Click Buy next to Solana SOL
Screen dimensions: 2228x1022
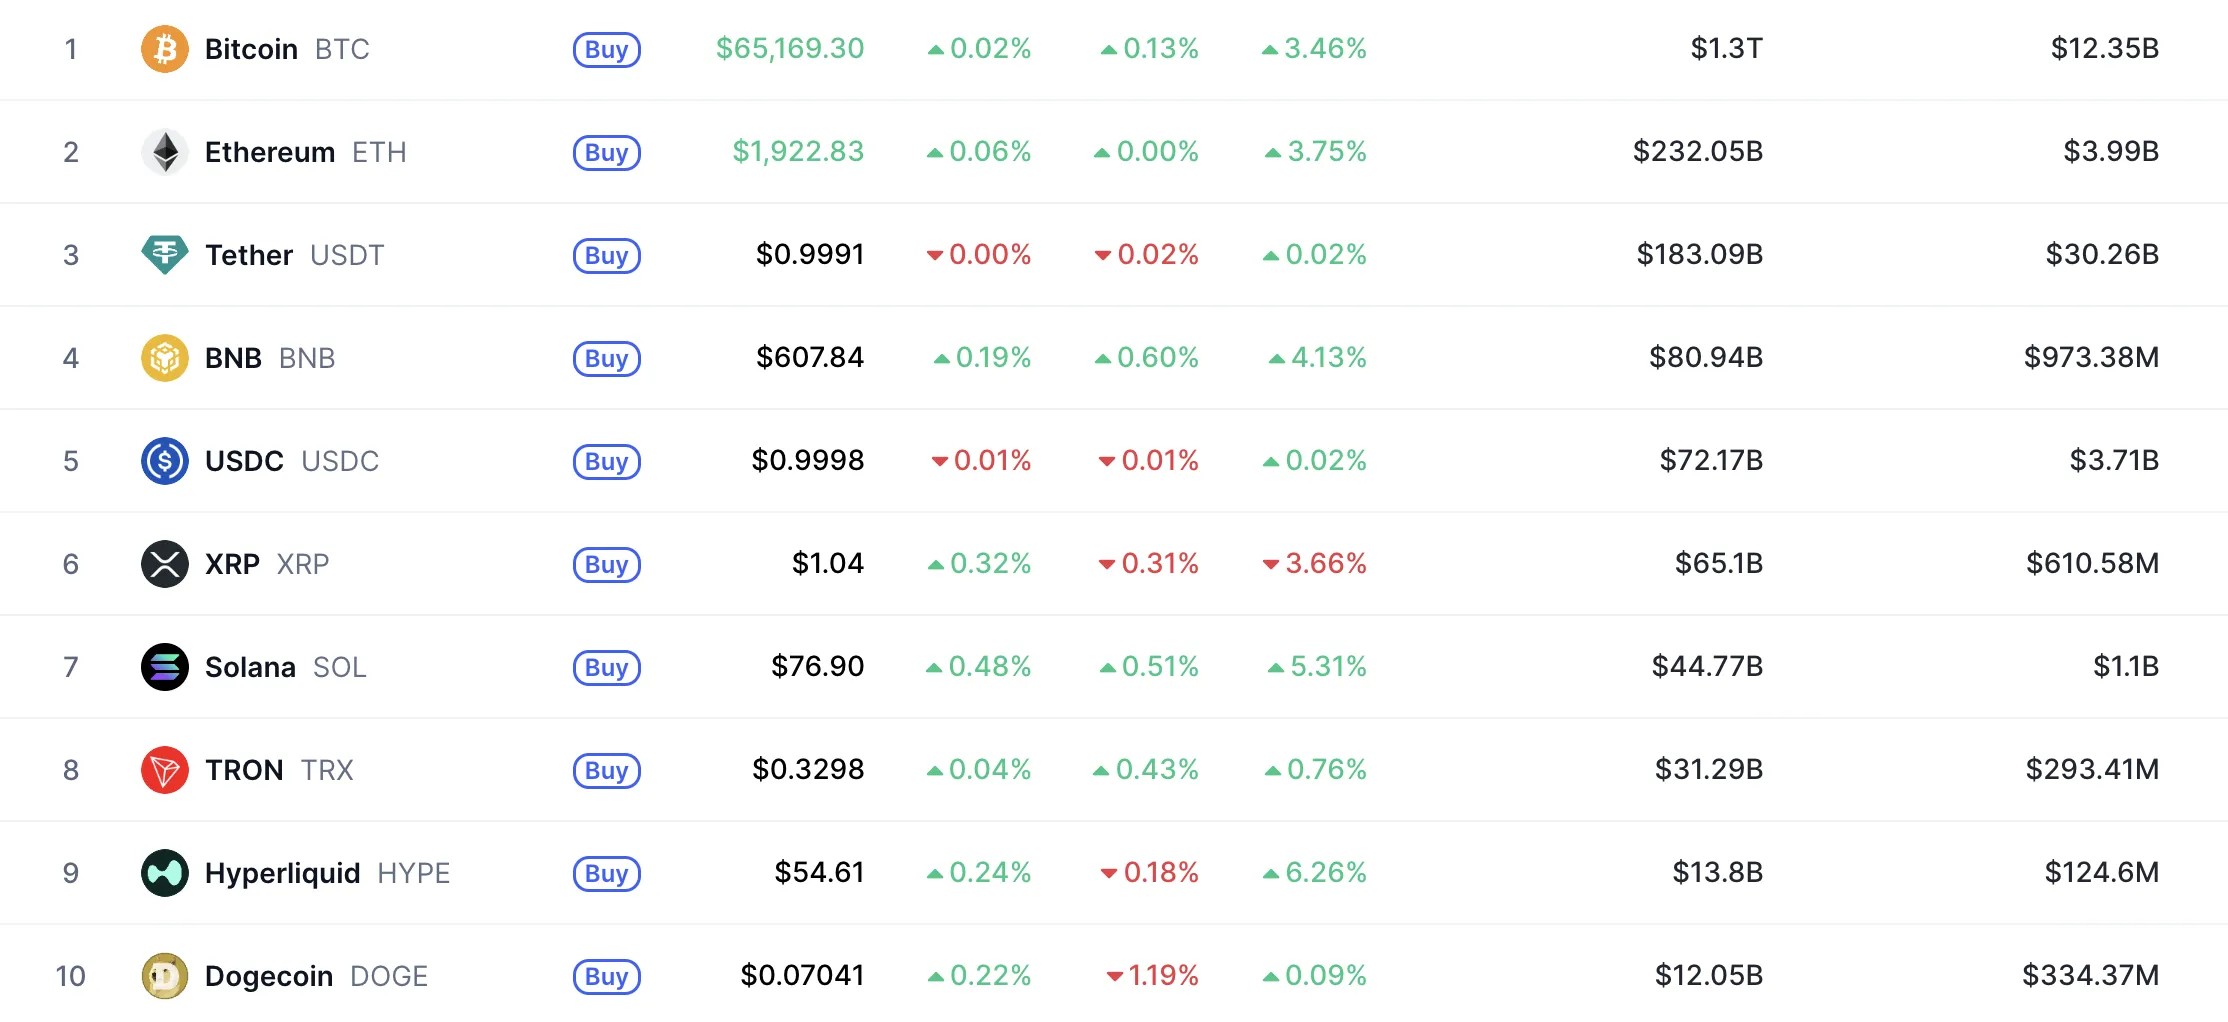pos(607,668)
